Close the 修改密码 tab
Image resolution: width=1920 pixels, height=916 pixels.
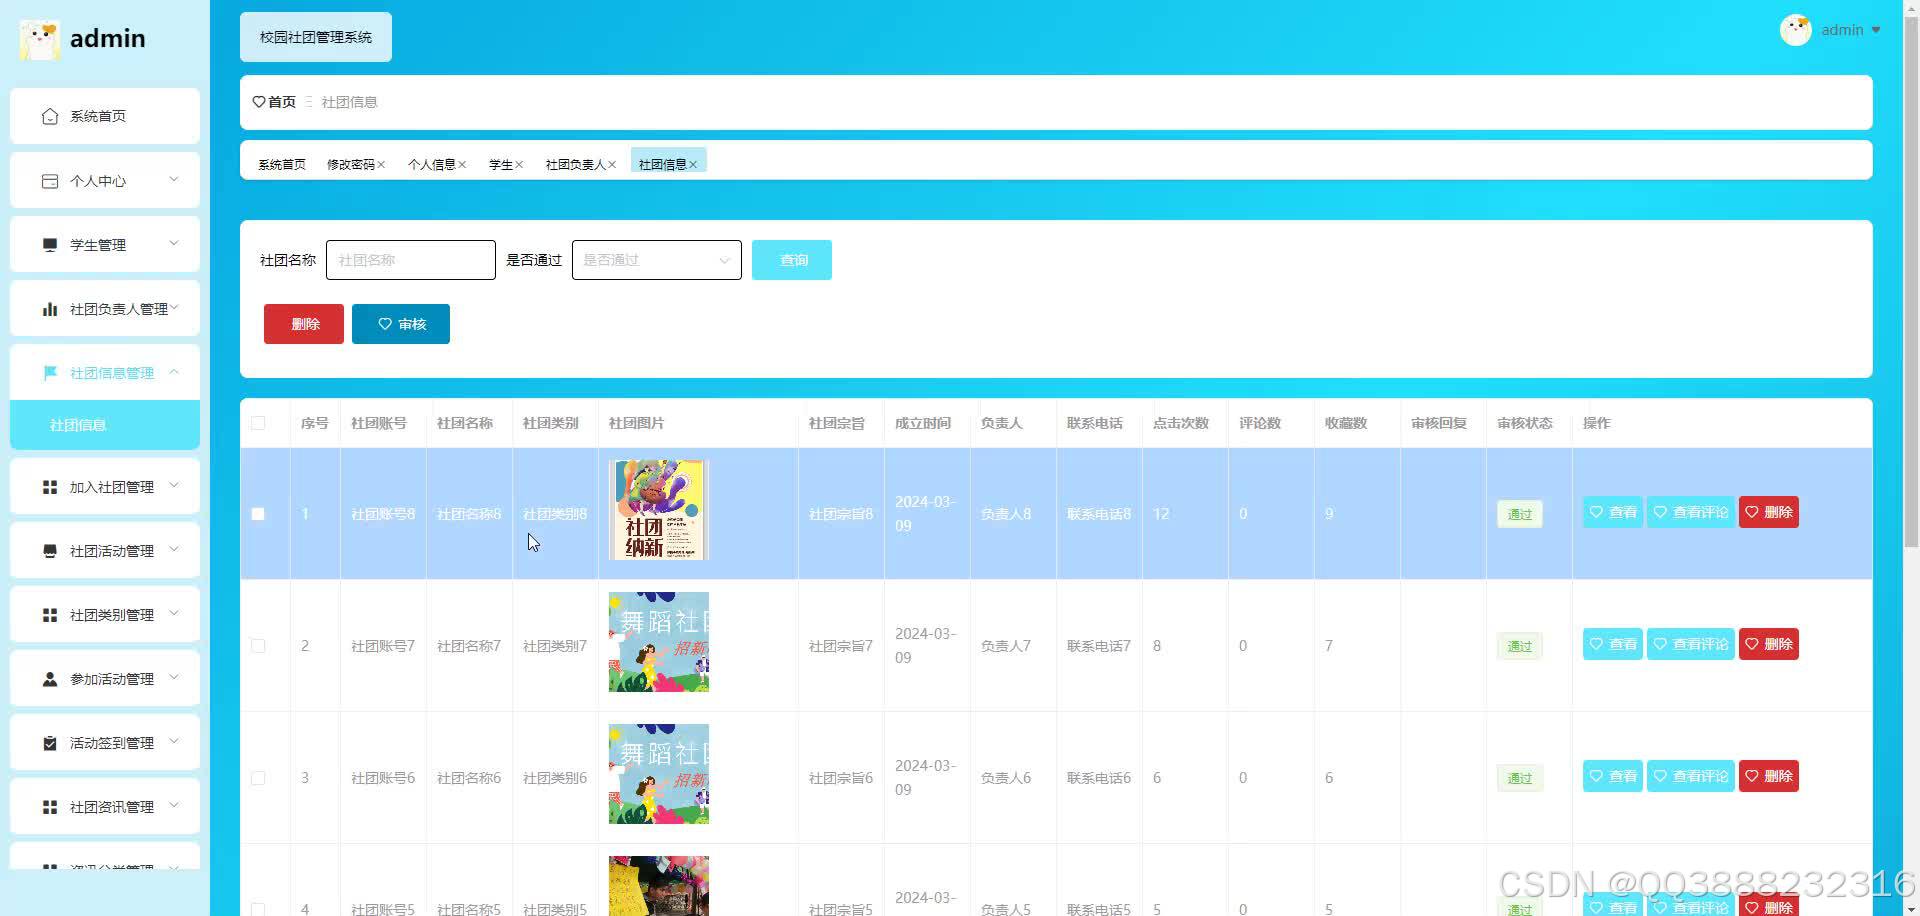381,165
